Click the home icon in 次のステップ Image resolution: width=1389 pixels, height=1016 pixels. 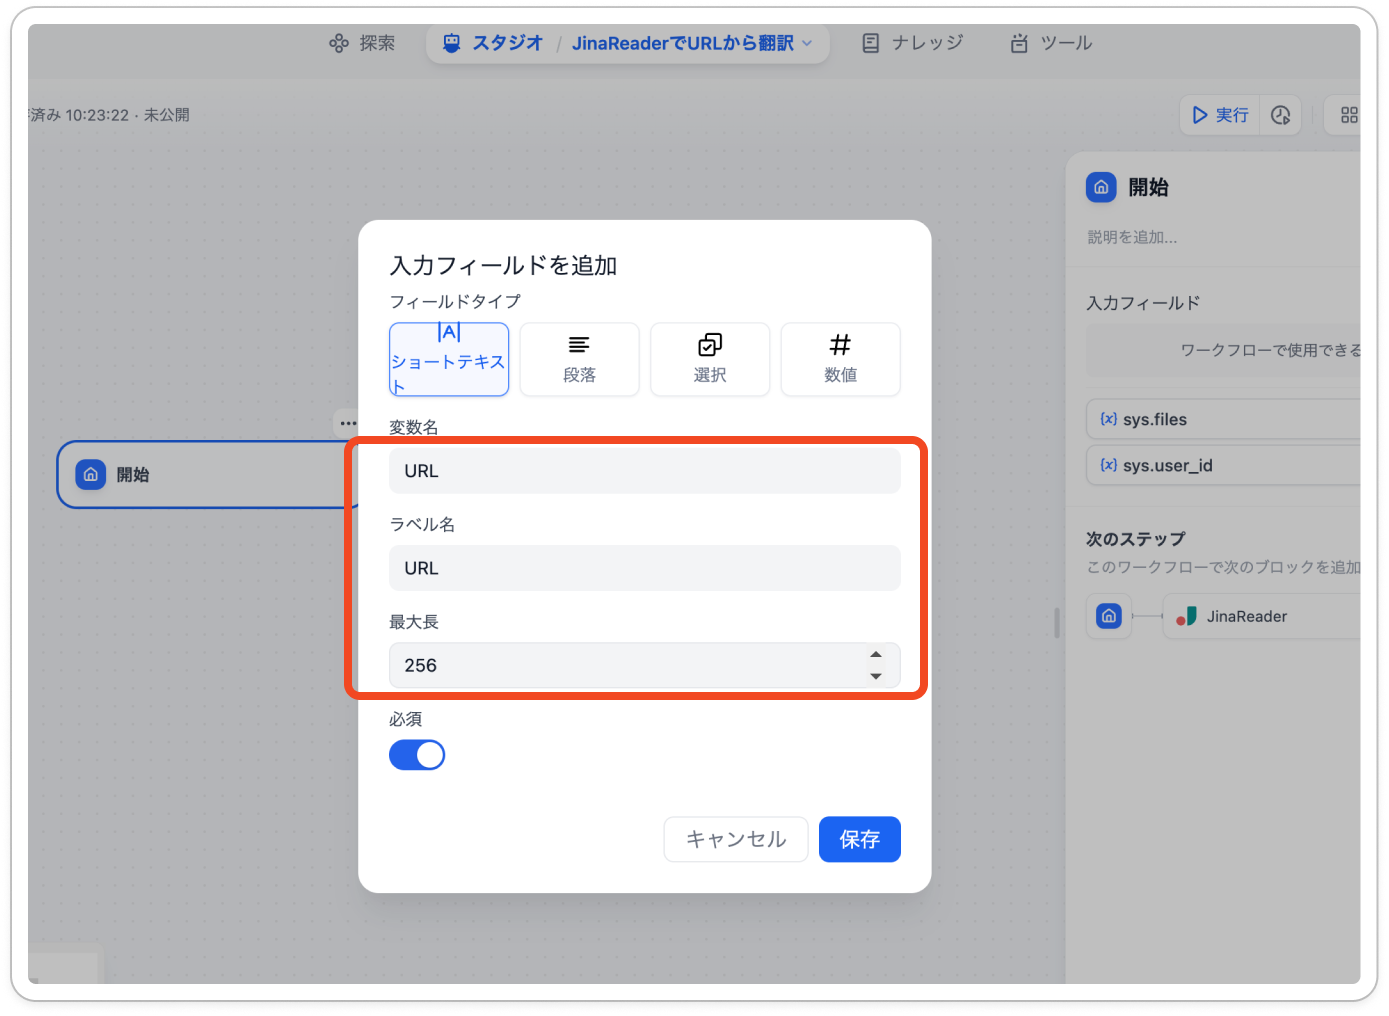pos(1109,616)
